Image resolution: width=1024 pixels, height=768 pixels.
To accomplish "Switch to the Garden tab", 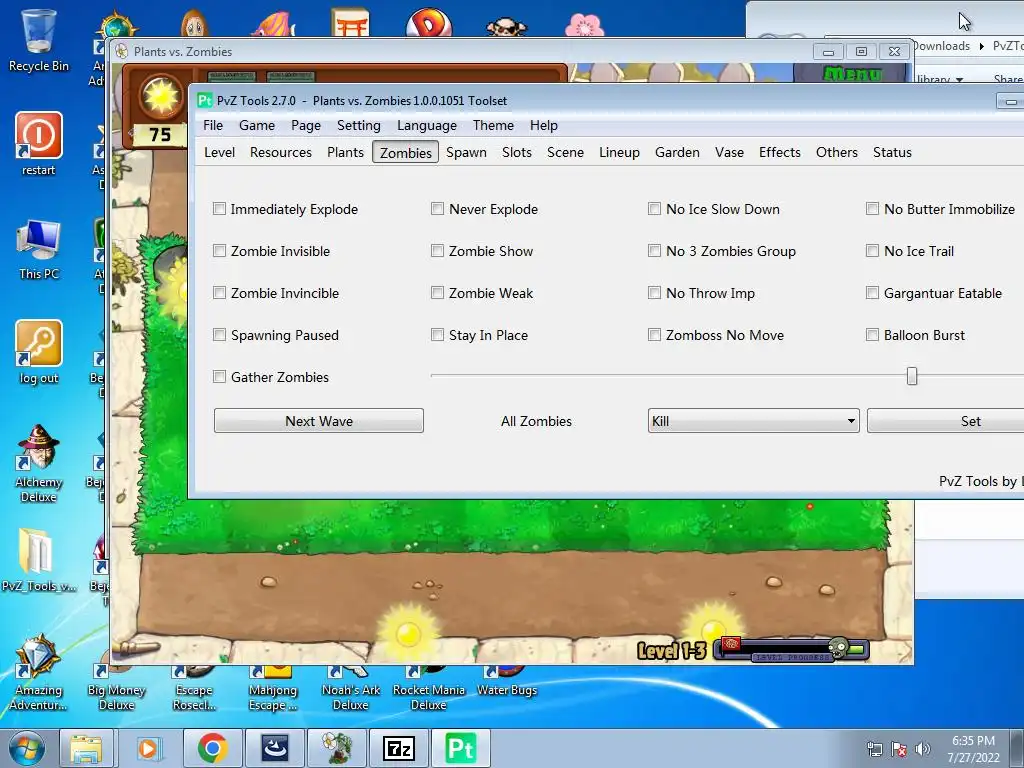I will pos(677,152).
